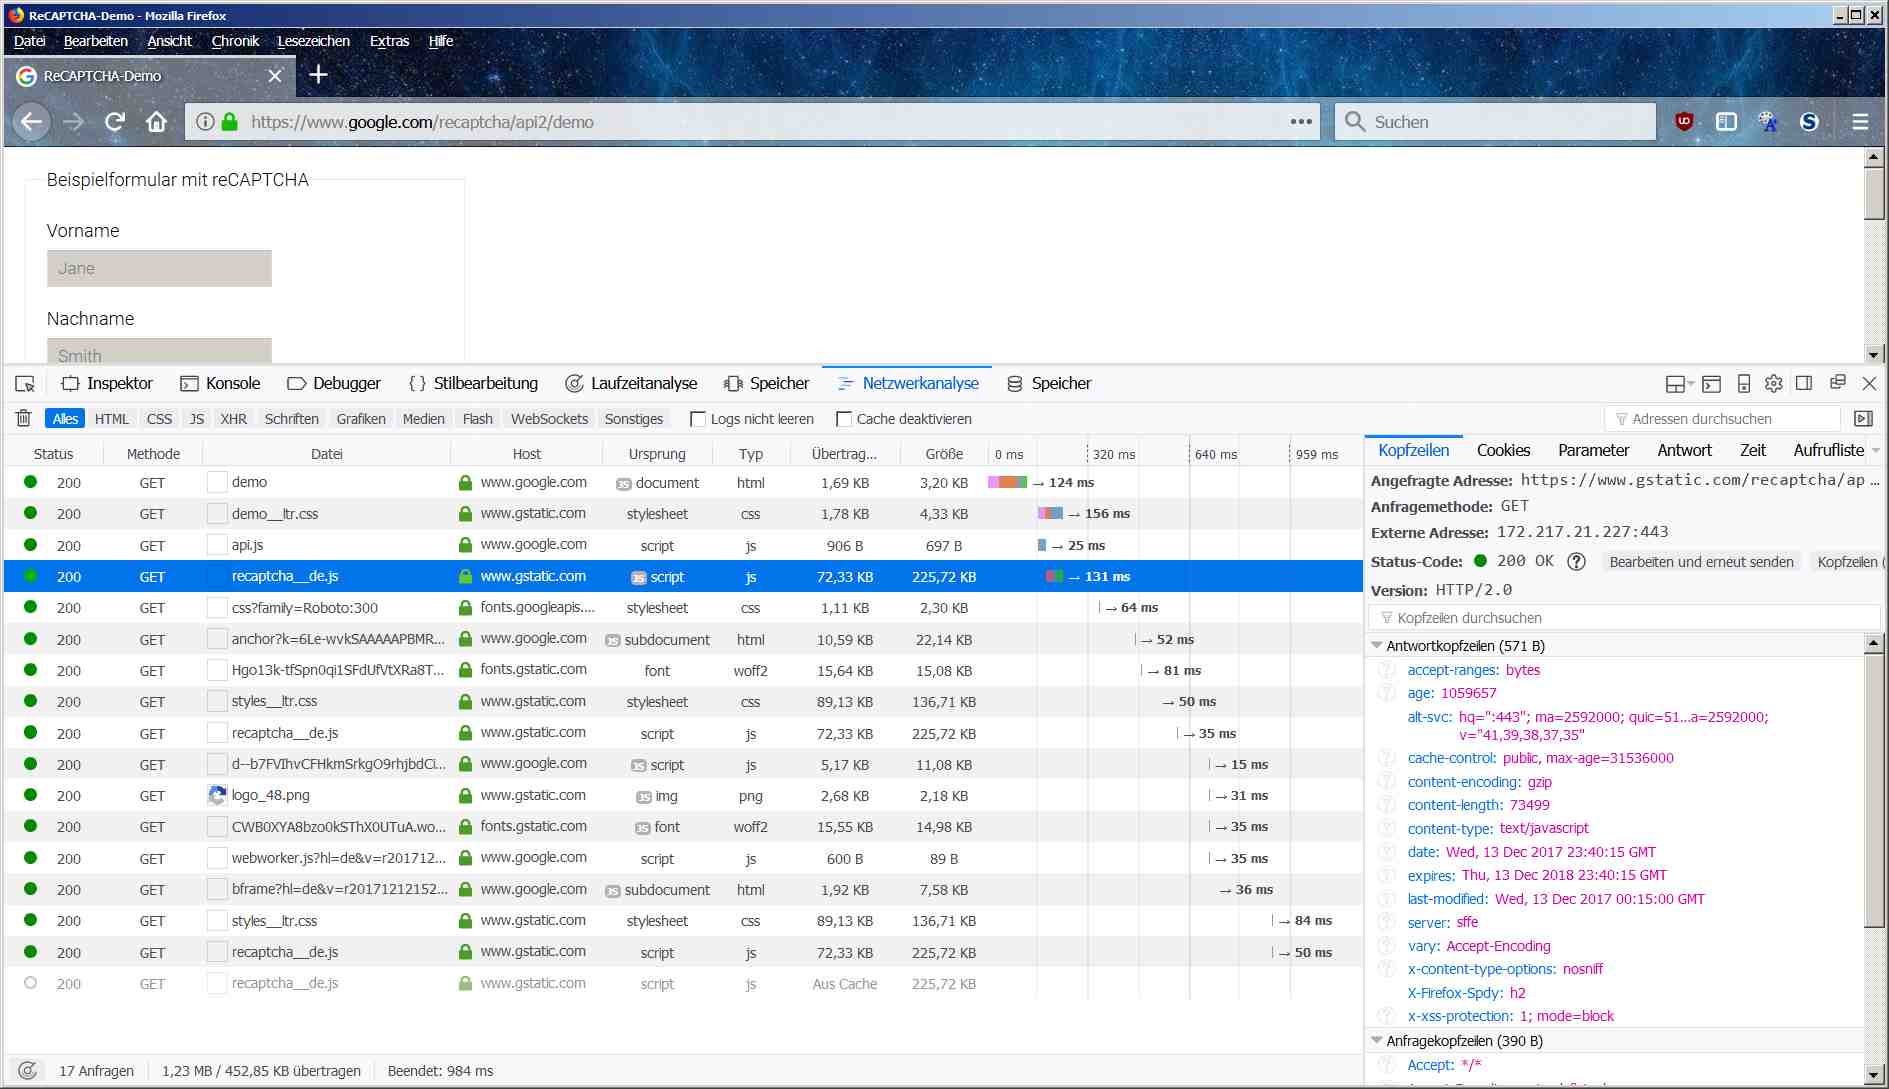Filter requests by Grafiken
Screen dimensions: 1889x1089
361,419
